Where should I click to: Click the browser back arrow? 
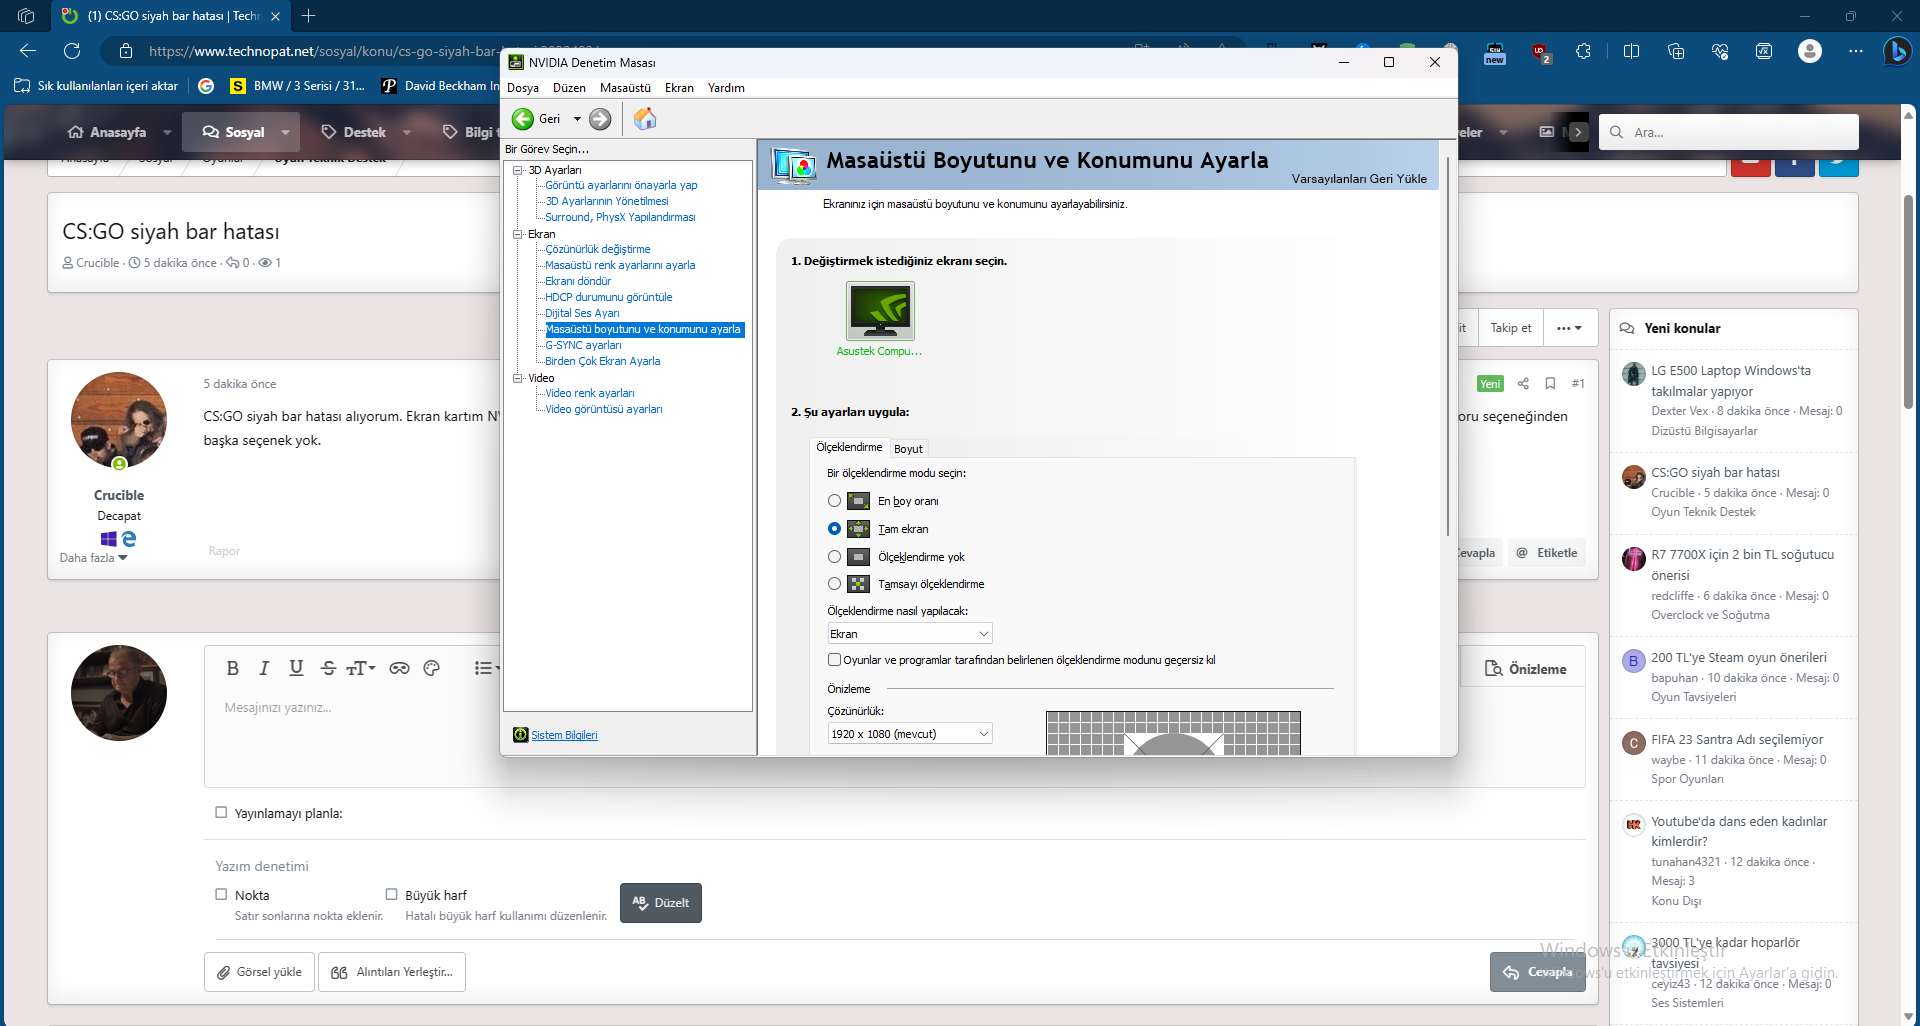pyautogui.click(x=28, y=51)
